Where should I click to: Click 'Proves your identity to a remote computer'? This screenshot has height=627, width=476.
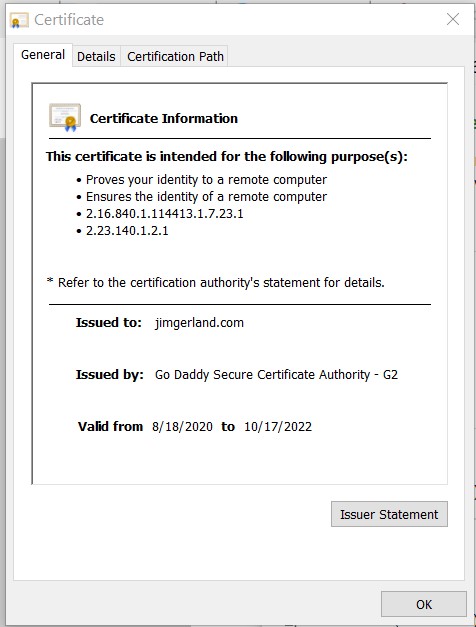point(206,180)
